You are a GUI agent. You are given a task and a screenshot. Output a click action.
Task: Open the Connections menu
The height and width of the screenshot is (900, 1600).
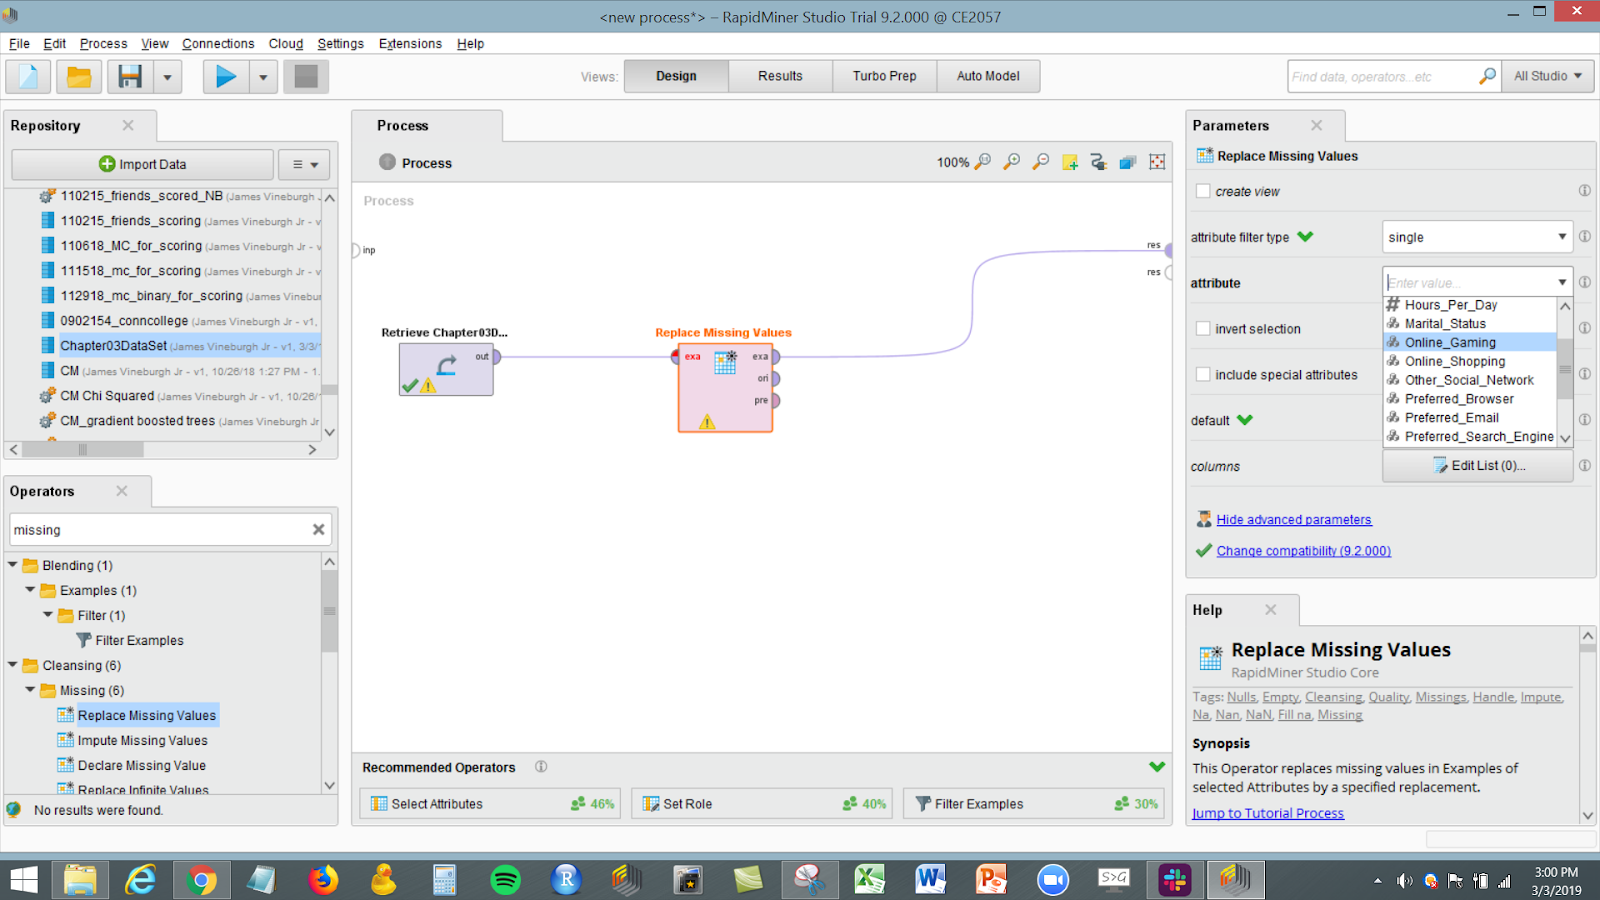(218, 44)
